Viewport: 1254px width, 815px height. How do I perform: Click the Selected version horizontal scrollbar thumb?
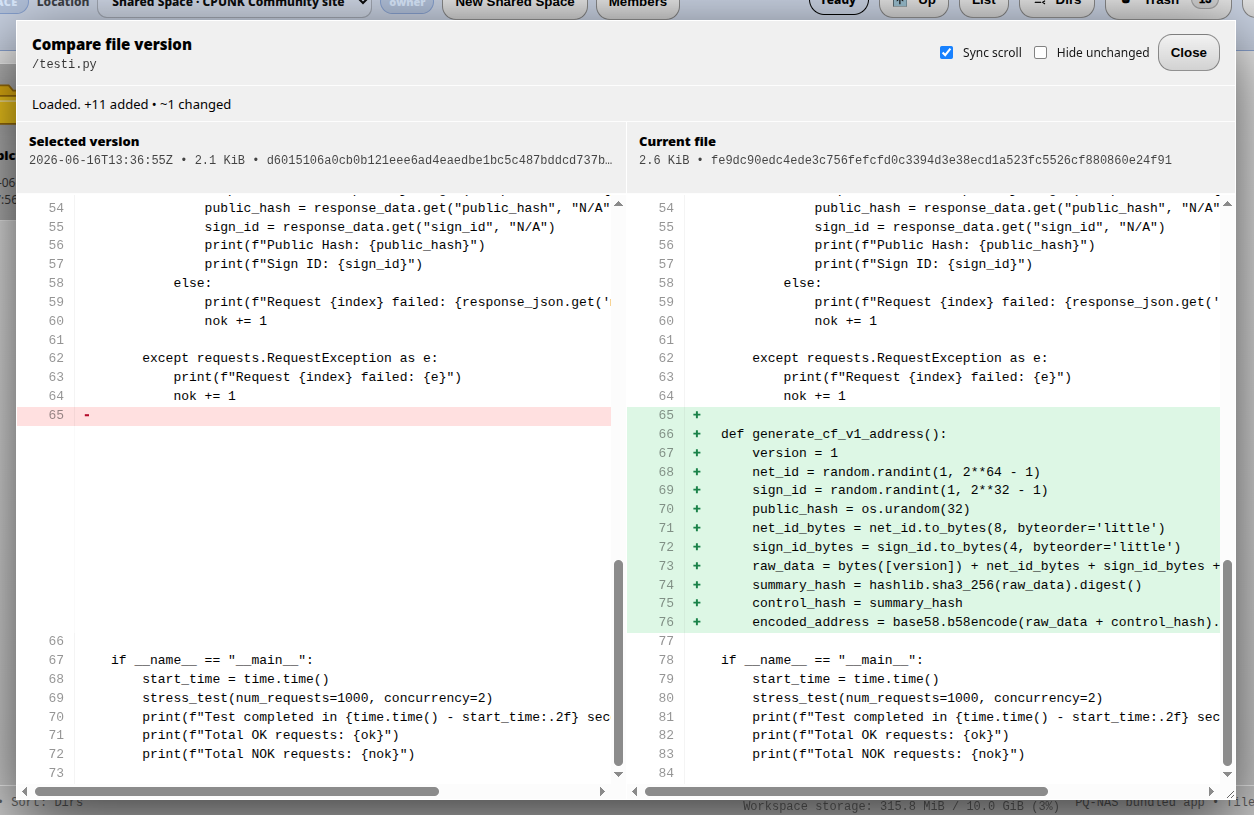coord(236,791)
